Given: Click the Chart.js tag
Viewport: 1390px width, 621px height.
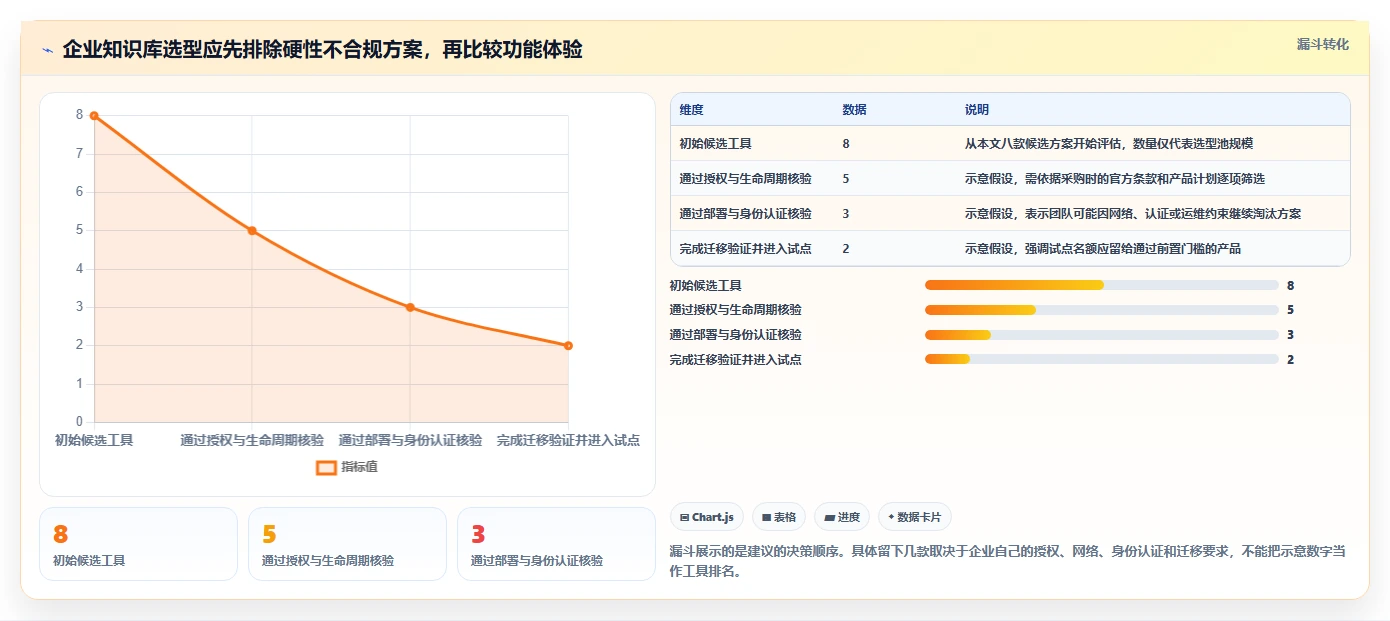Looking at the screenshot, I should coord(707,517).
